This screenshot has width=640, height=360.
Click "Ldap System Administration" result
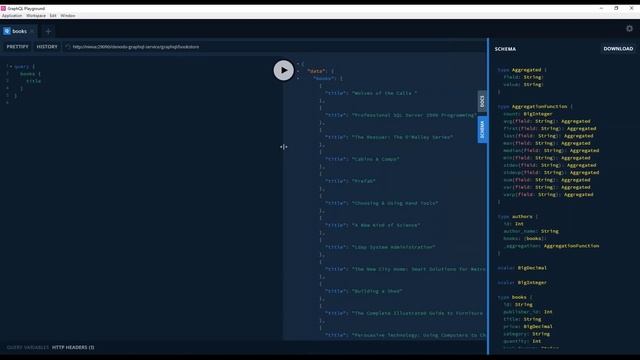393,247
